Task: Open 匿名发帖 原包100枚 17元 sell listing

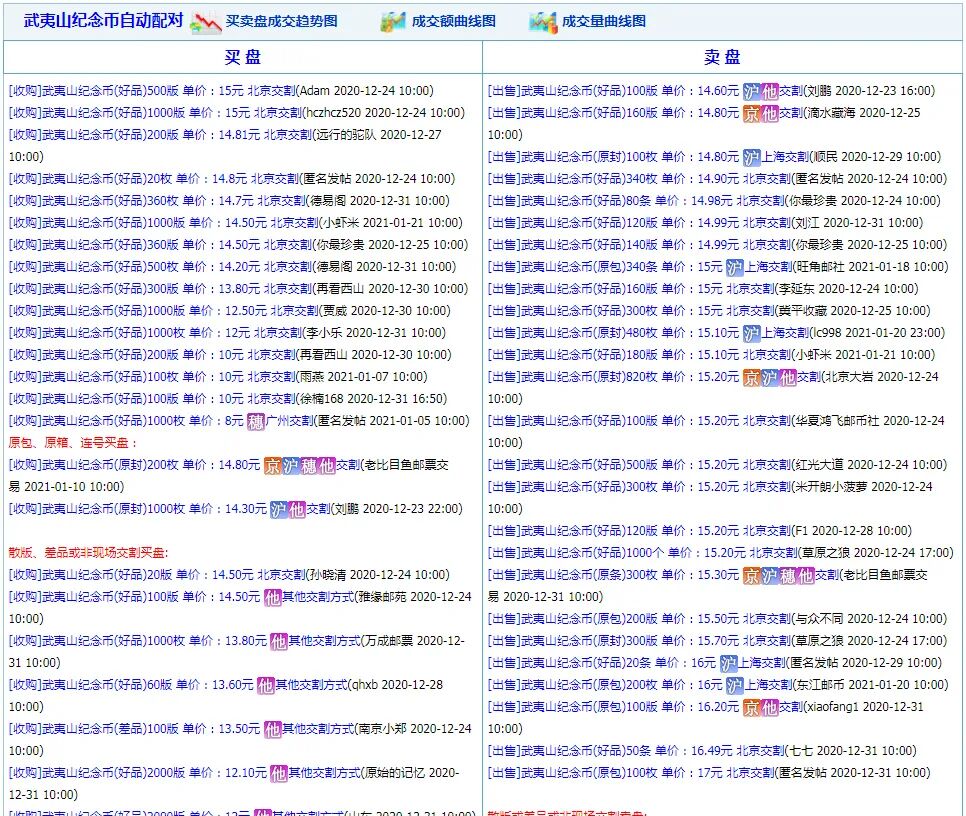Action: pos(708,773)
